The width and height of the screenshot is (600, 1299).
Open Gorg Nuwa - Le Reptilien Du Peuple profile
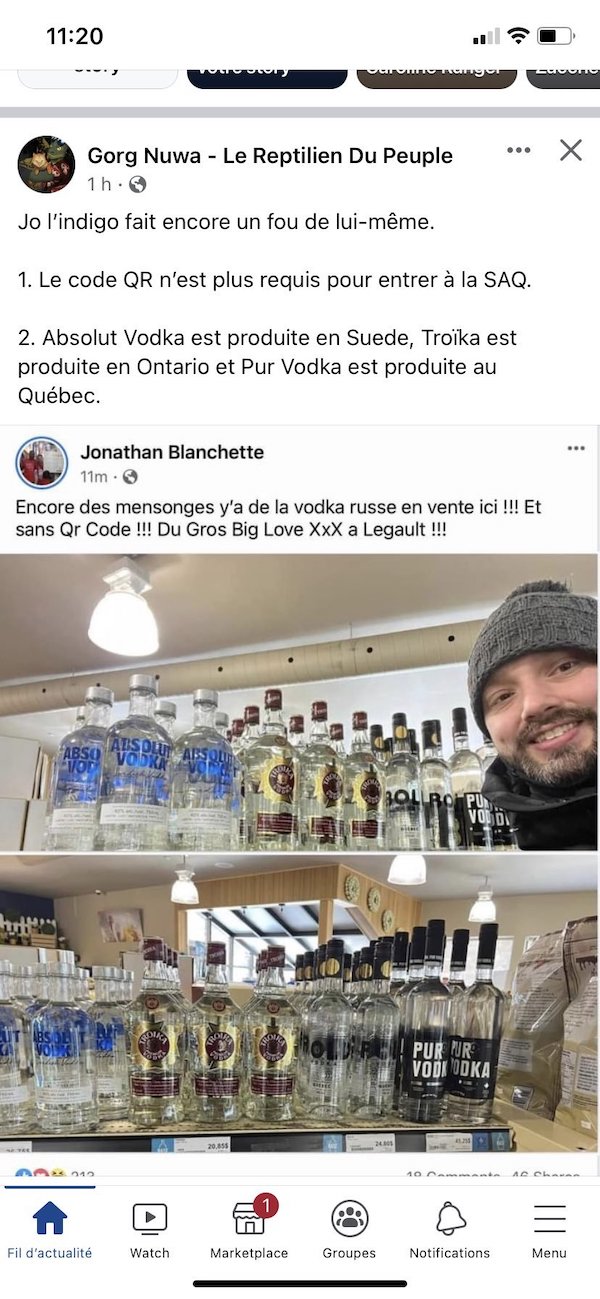(x=270, y=155)
